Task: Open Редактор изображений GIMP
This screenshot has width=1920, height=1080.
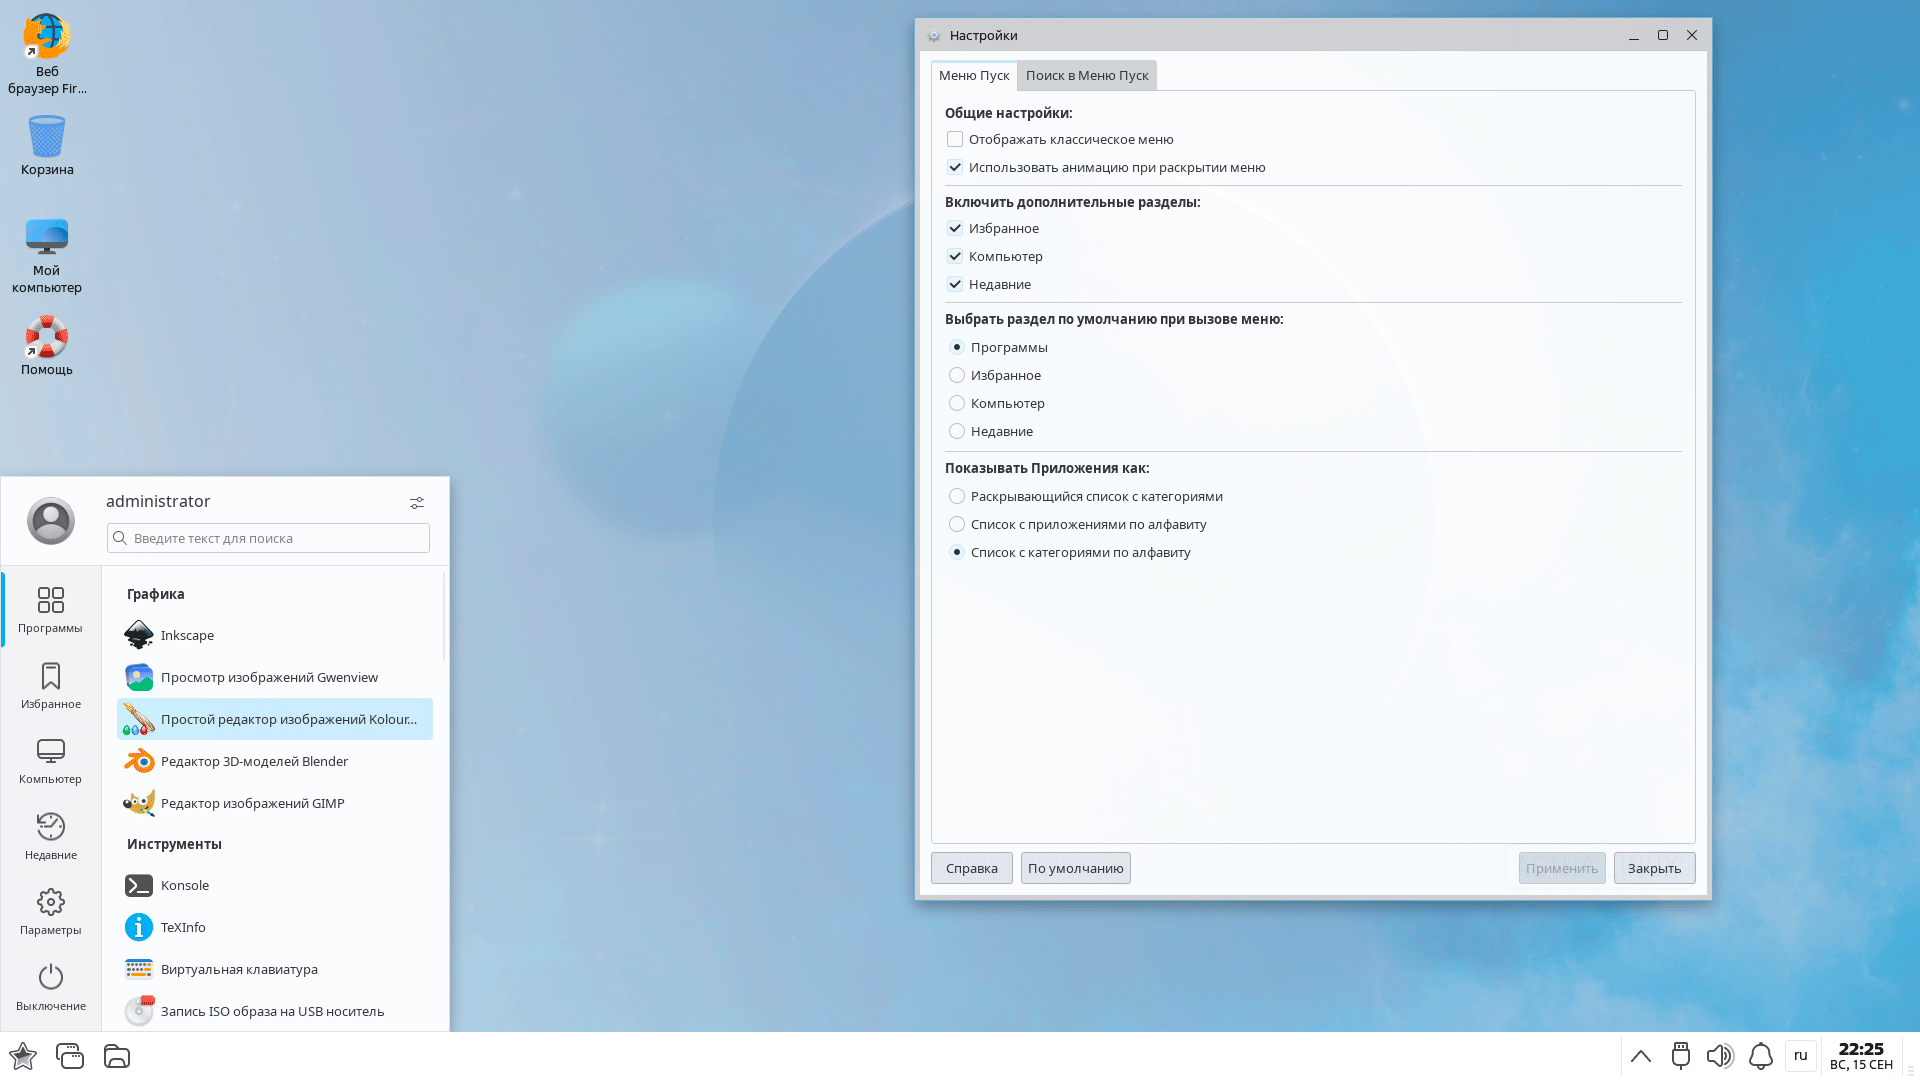Action: tap(252, 804)
